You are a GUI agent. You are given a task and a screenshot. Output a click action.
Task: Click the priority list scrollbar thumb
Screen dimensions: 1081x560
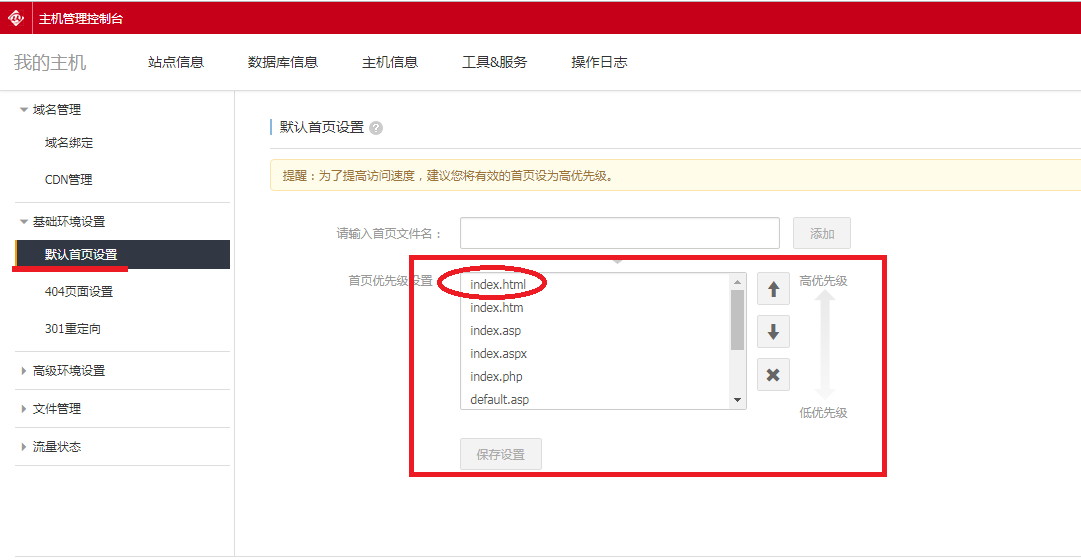(737, 319)
